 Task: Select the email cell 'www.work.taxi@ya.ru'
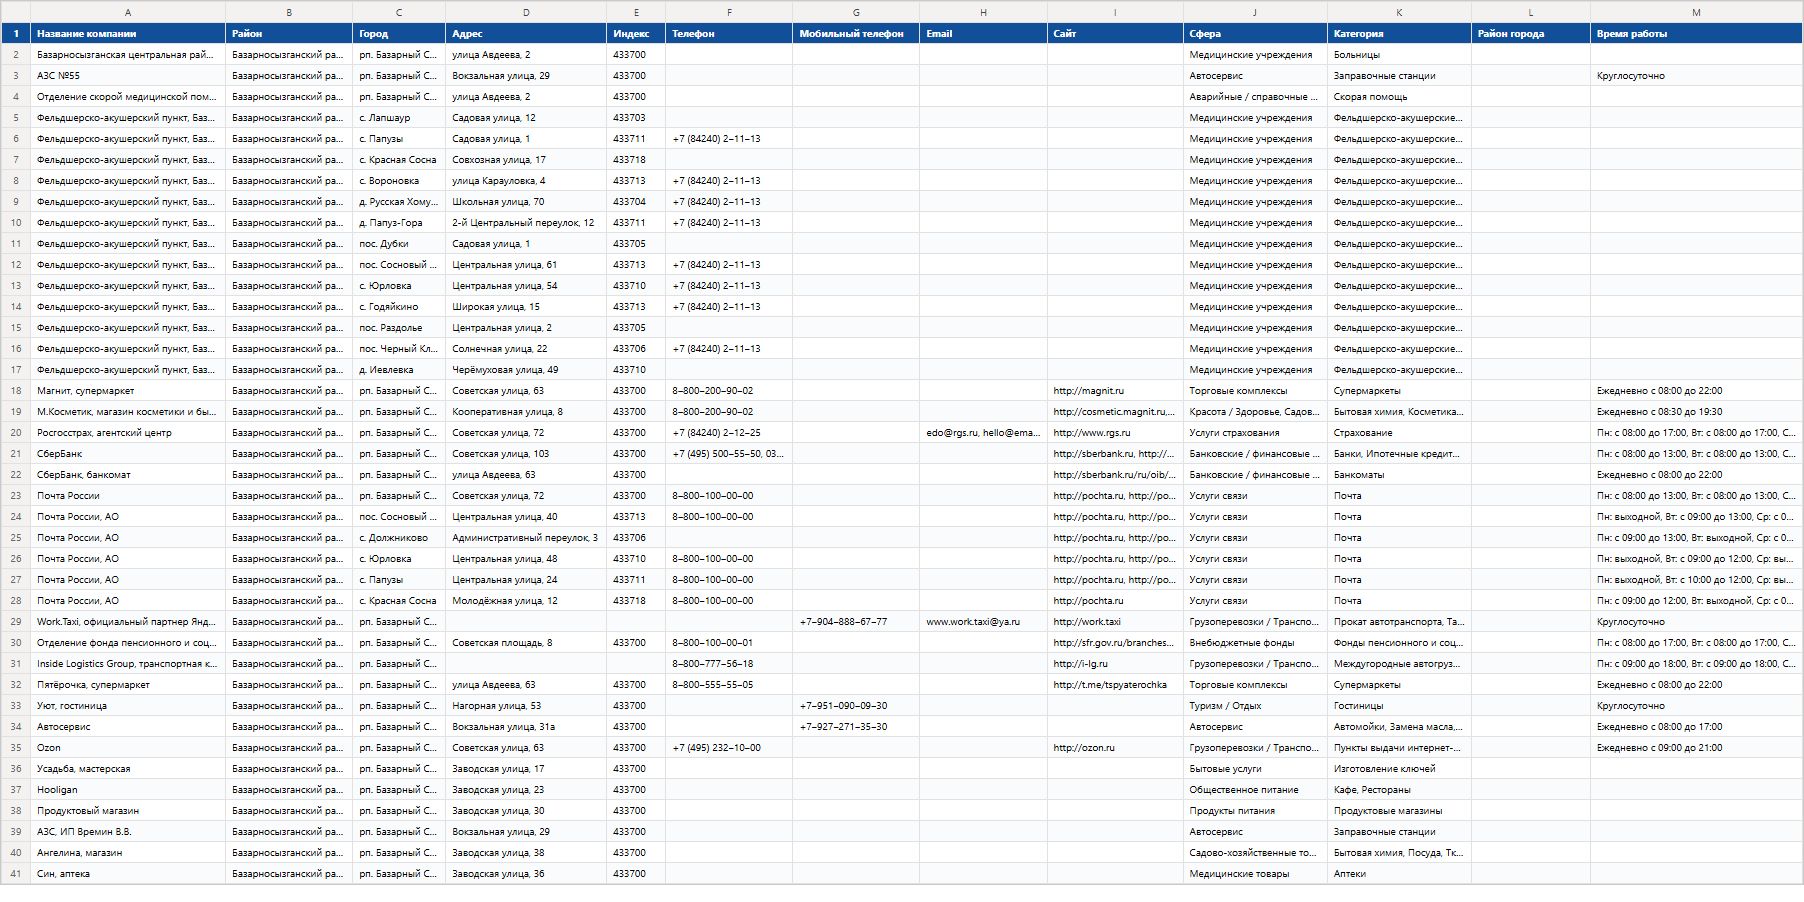click(983, 622)
